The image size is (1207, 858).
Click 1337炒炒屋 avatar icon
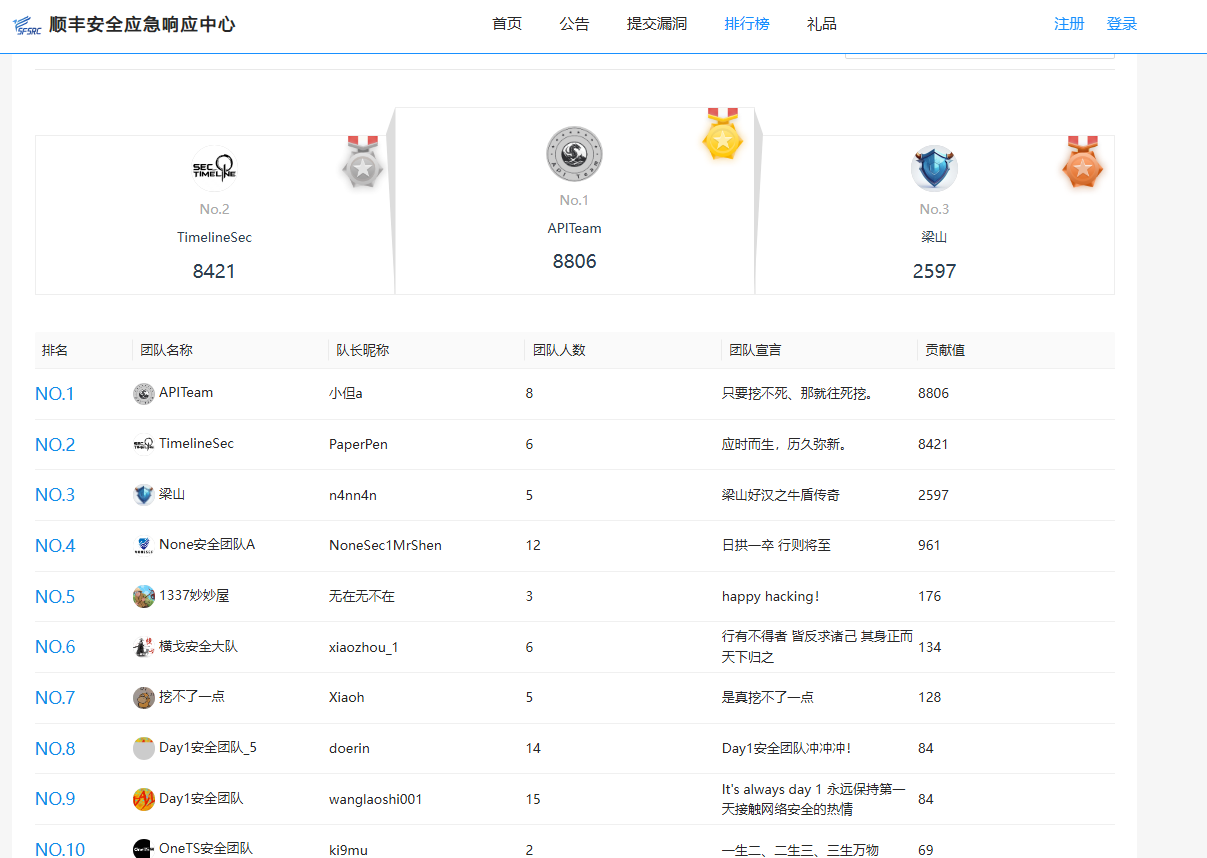coord(143,596)
